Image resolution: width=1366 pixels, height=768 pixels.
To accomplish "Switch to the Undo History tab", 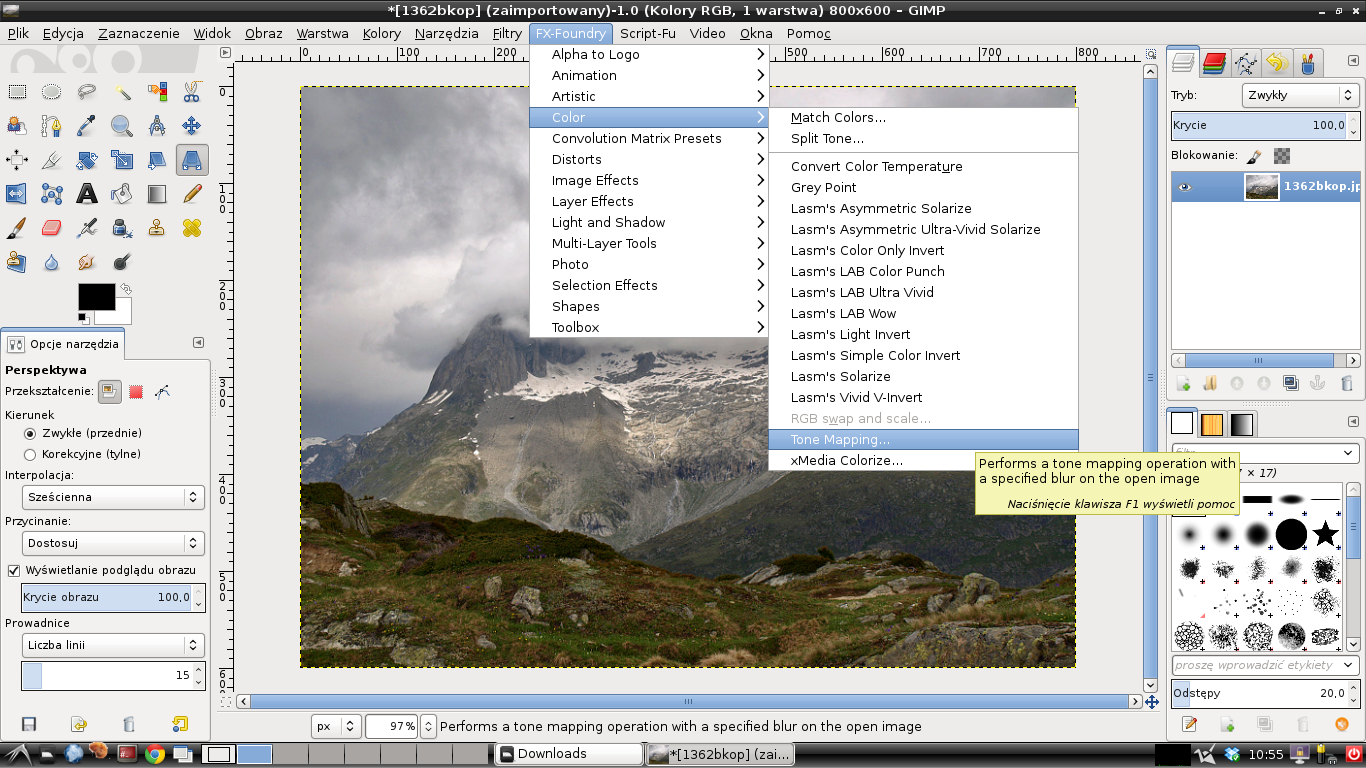I will (x=1276, y=64).
